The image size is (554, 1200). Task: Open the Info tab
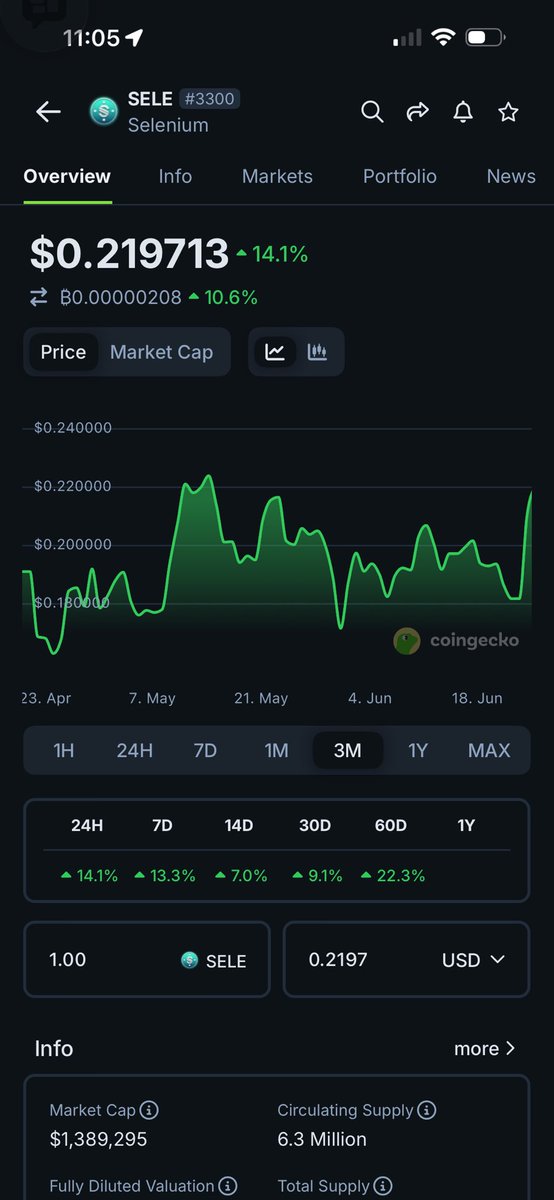pos(175,176)
